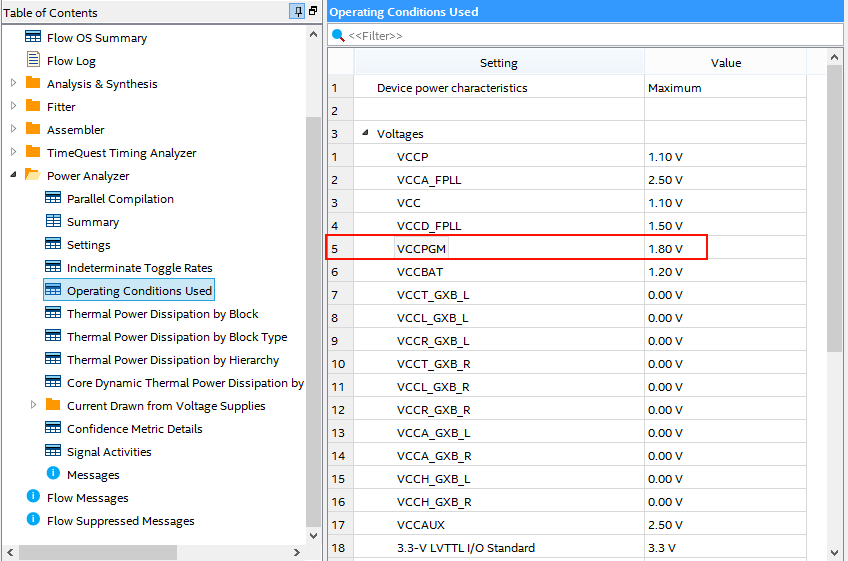Click the filter search magnifier icon
The height and width of the screenshot is (561, 848).
[x=338, y=35]
